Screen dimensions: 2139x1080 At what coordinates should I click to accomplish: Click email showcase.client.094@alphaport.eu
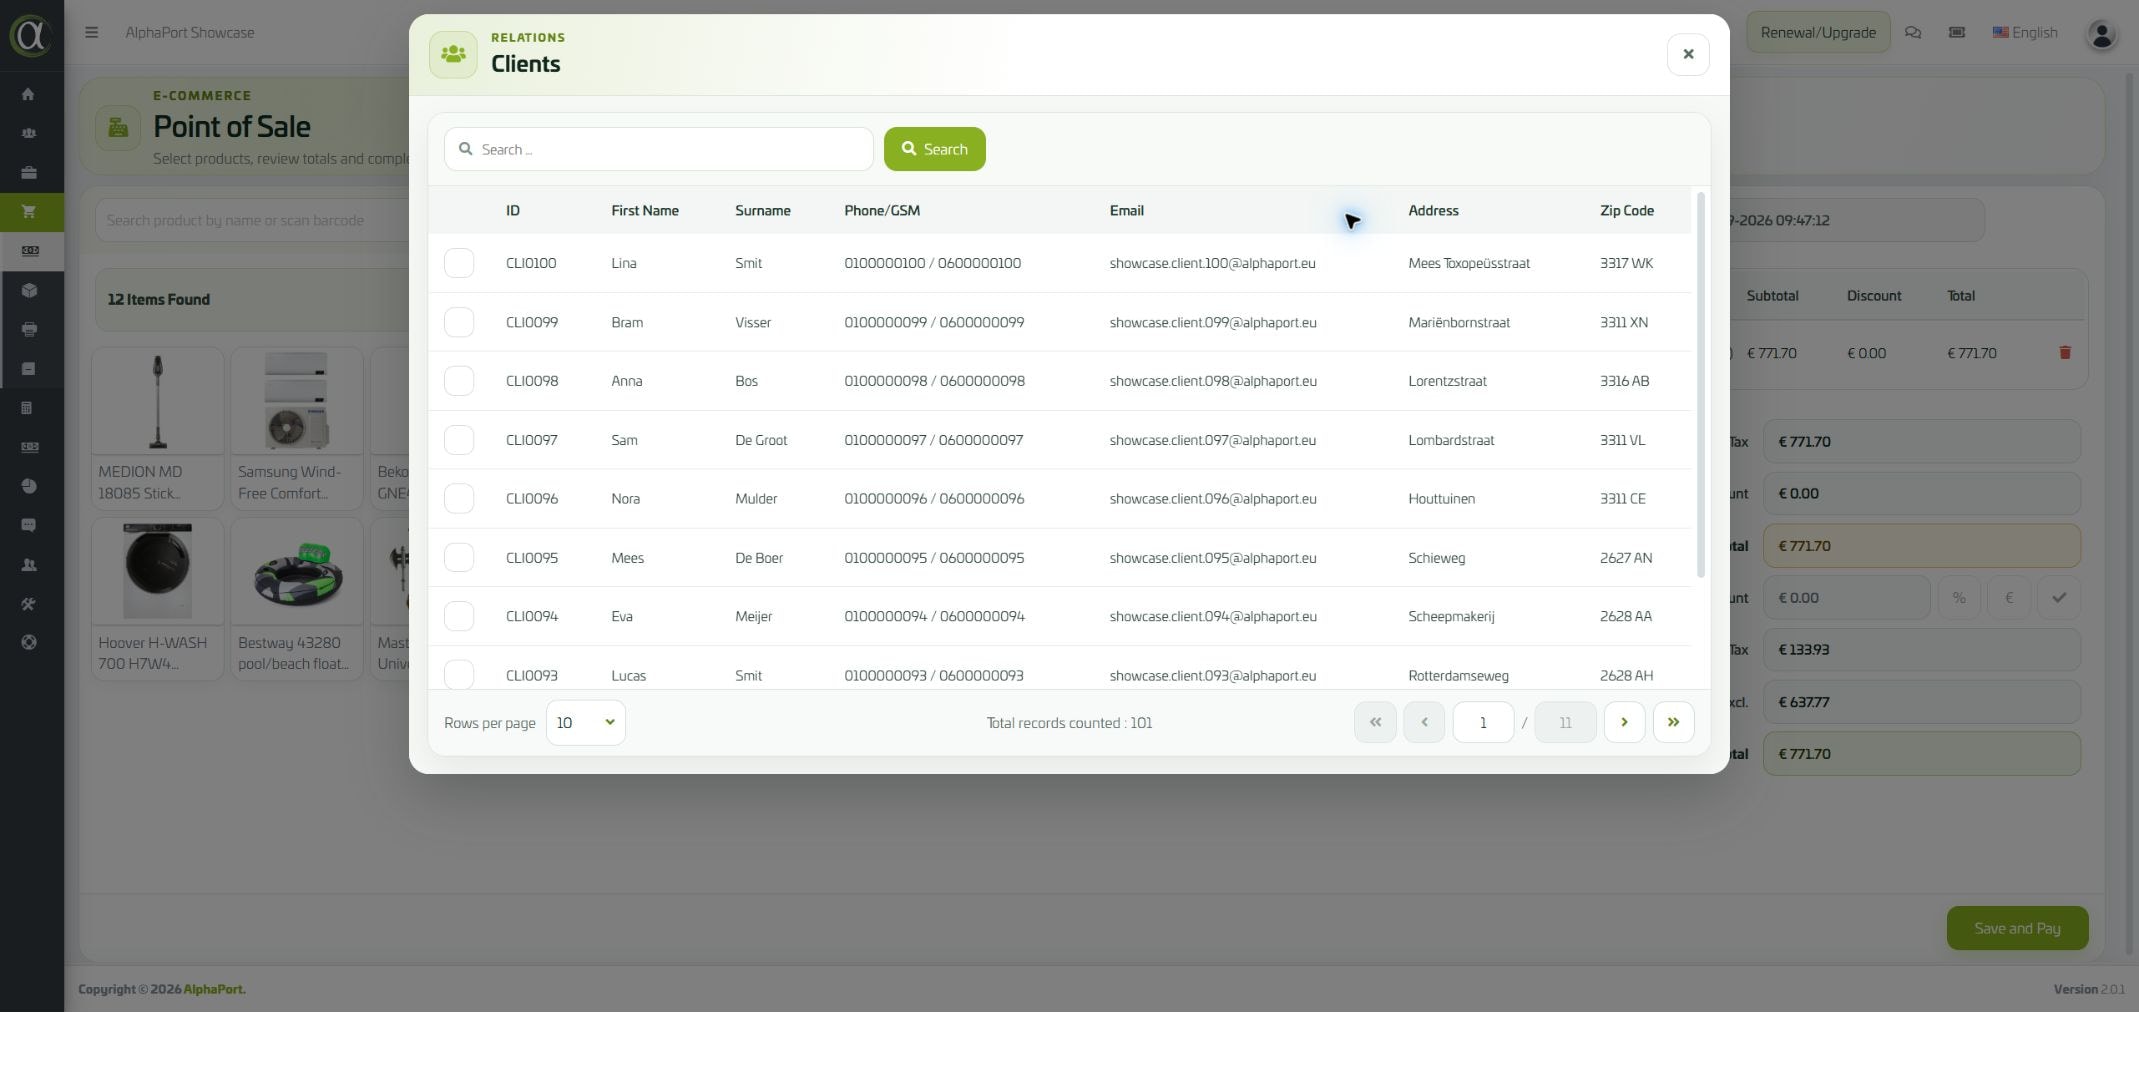click(x=1213, y=616)
